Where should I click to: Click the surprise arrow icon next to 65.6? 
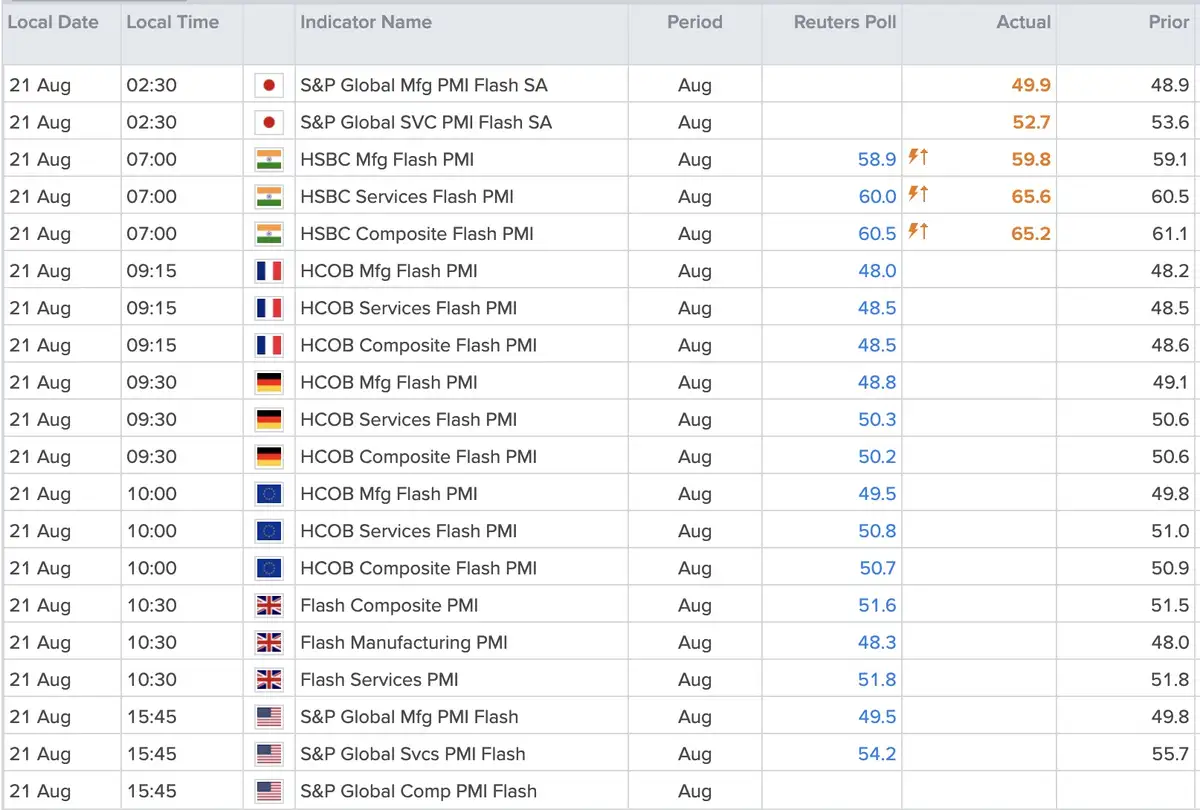[x=918, y=195]
